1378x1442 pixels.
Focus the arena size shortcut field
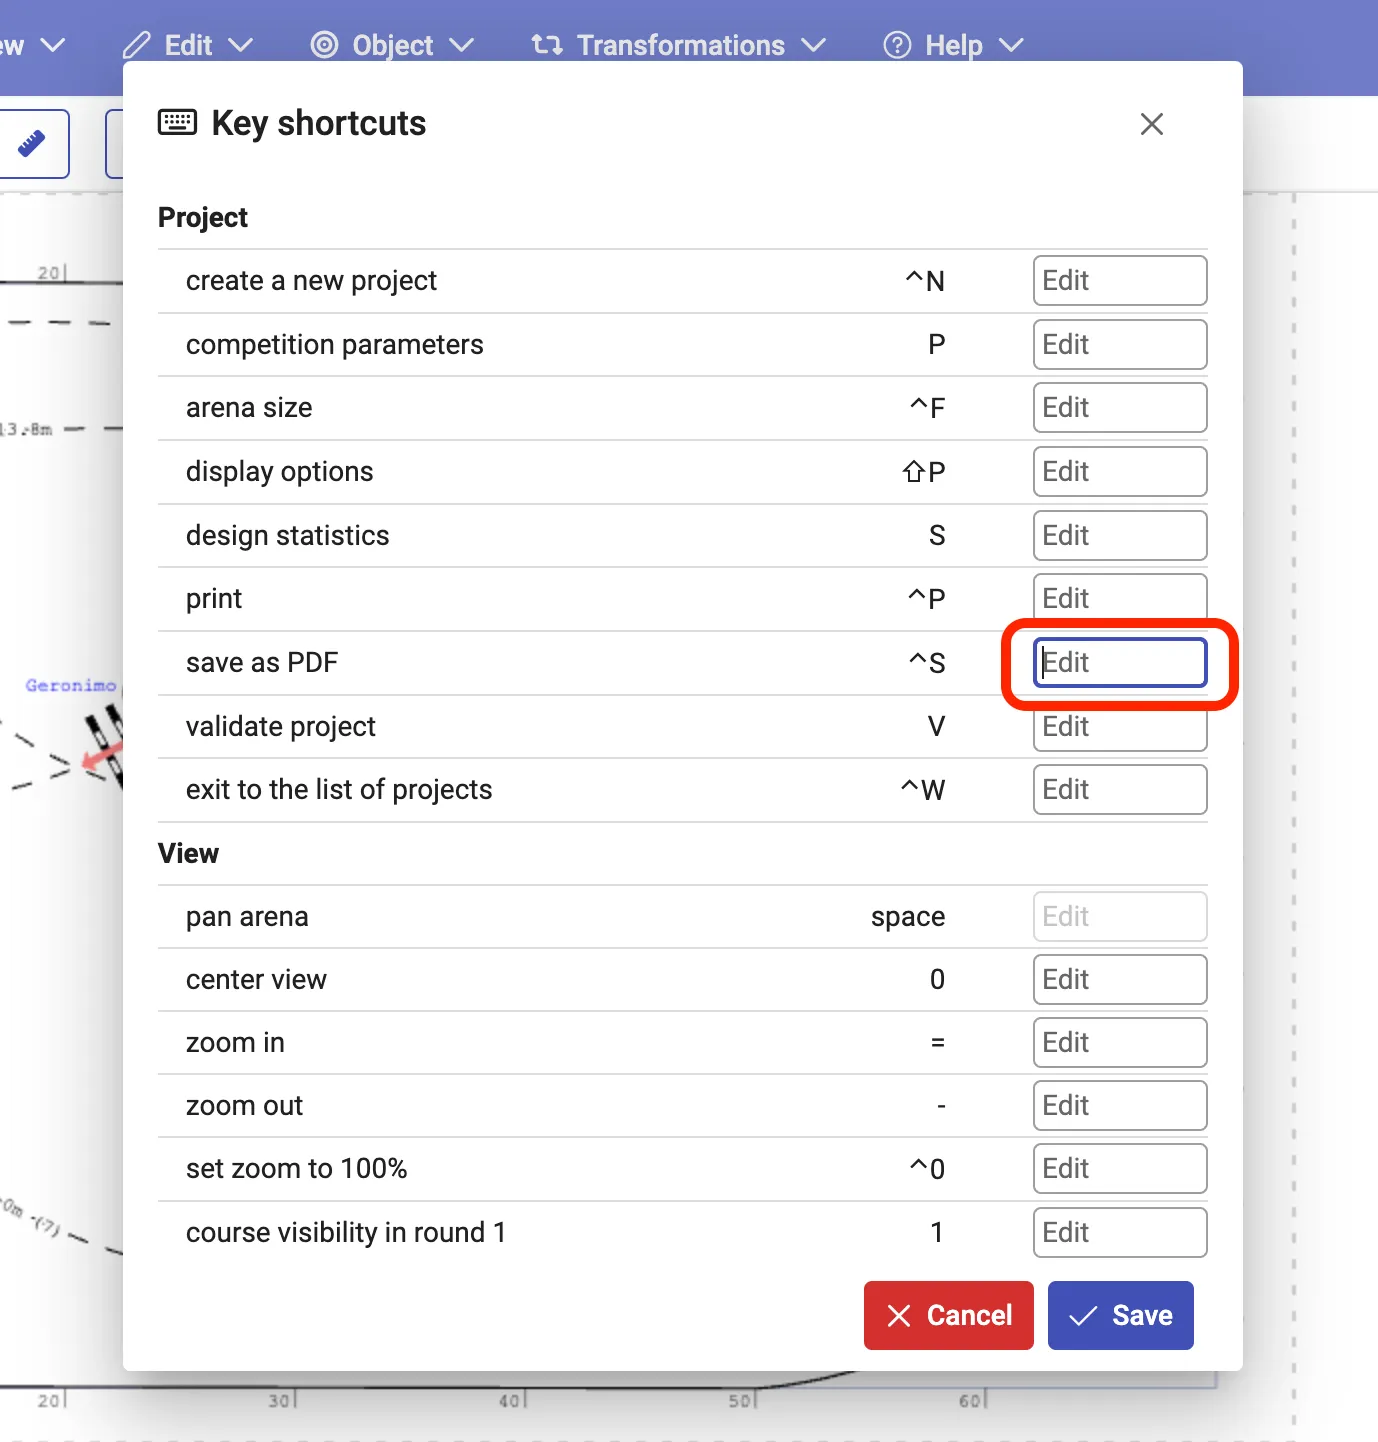[1119, 408]
